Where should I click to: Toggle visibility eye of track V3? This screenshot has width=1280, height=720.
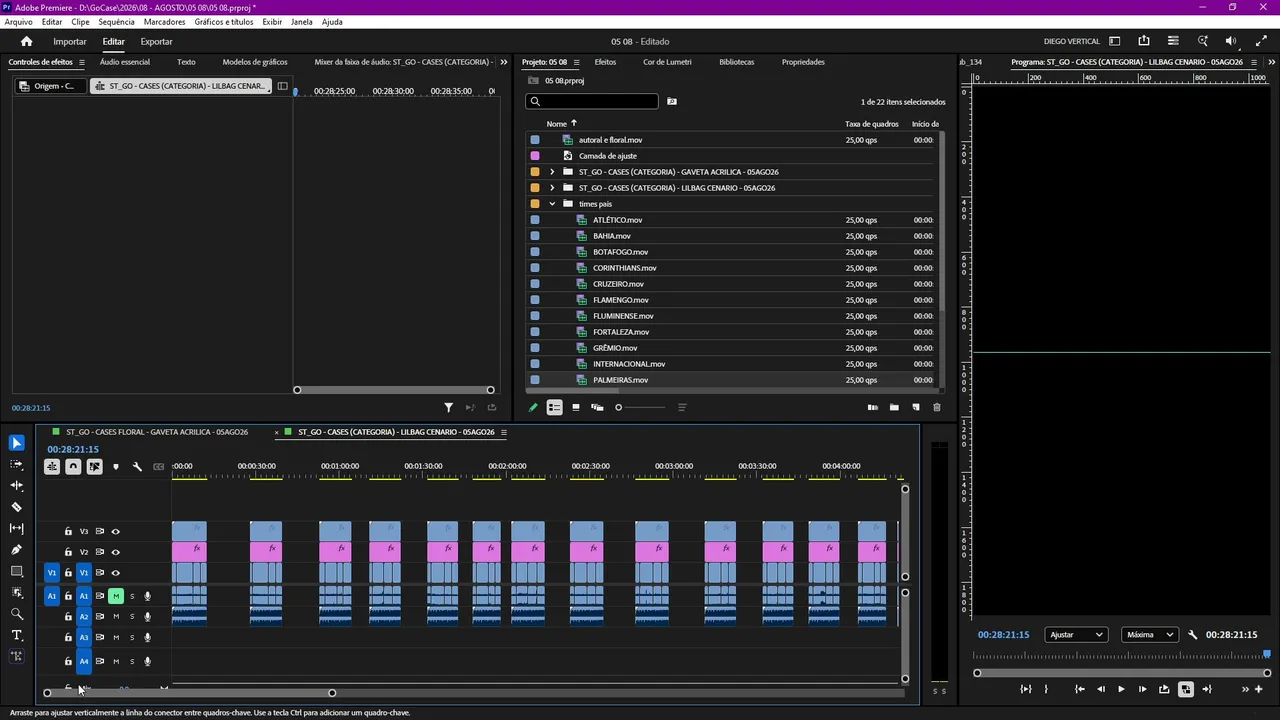tap(116, 531)
